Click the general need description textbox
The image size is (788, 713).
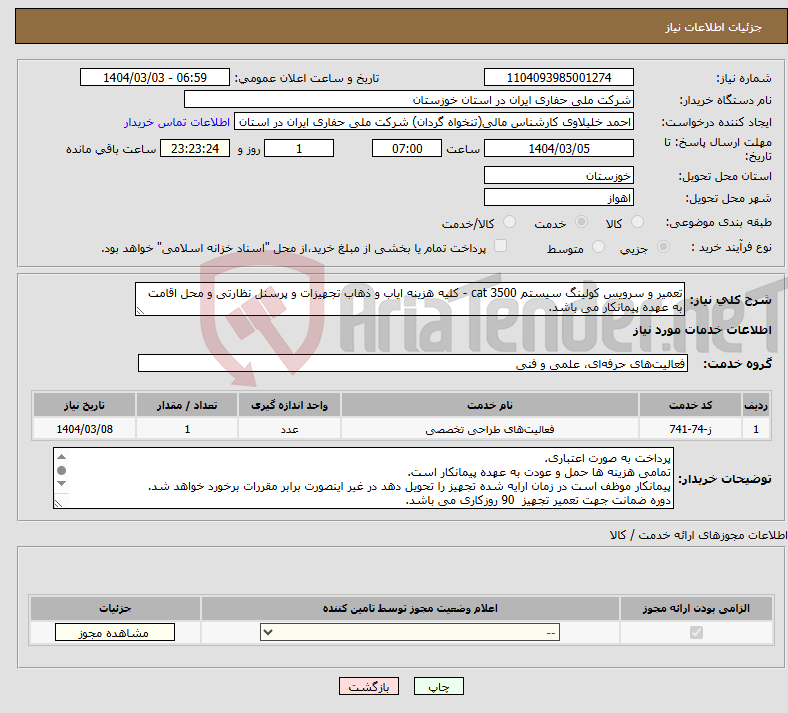(x=410, y=299)
